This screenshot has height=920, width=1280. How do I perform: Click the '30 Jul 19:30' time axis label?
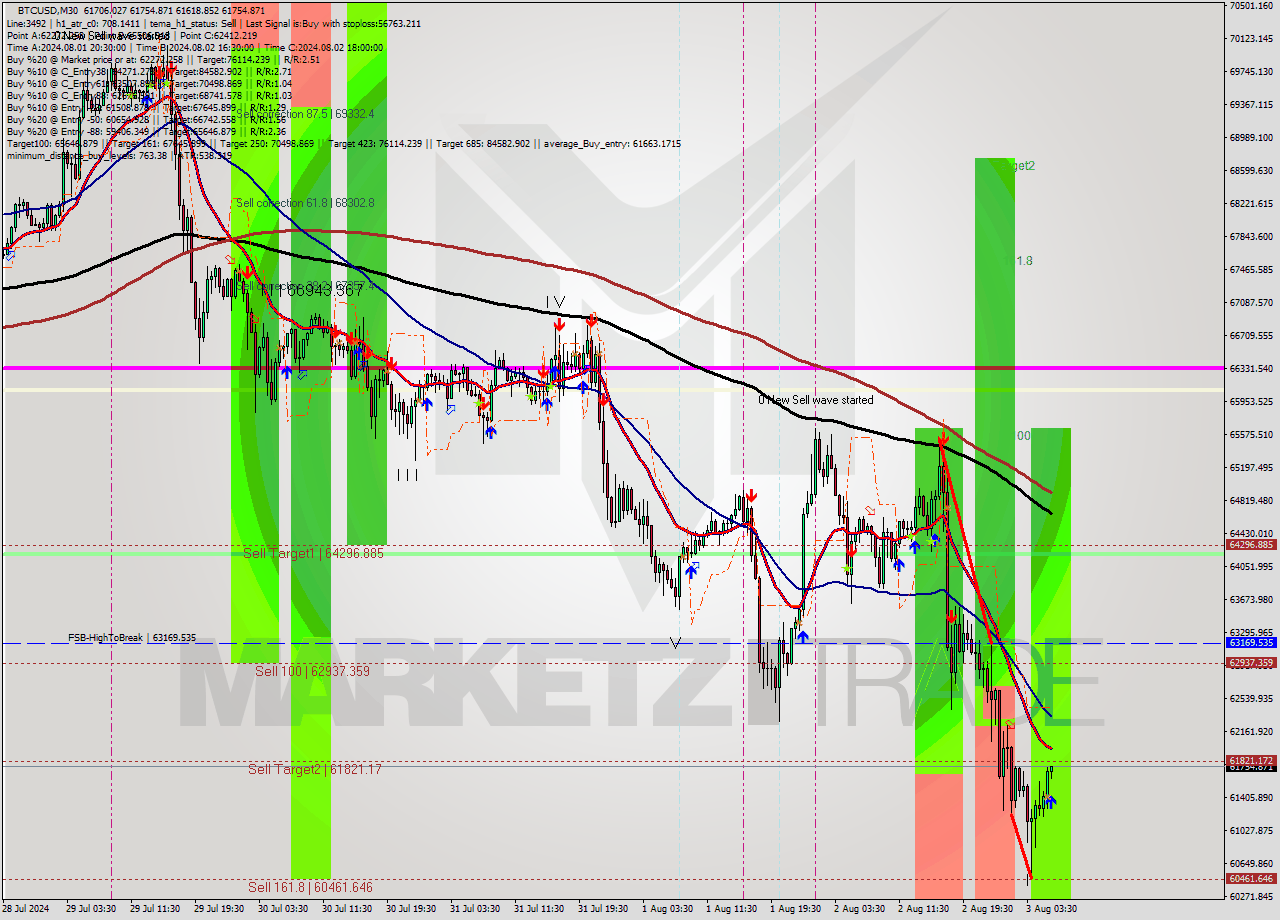pos(410,909)
